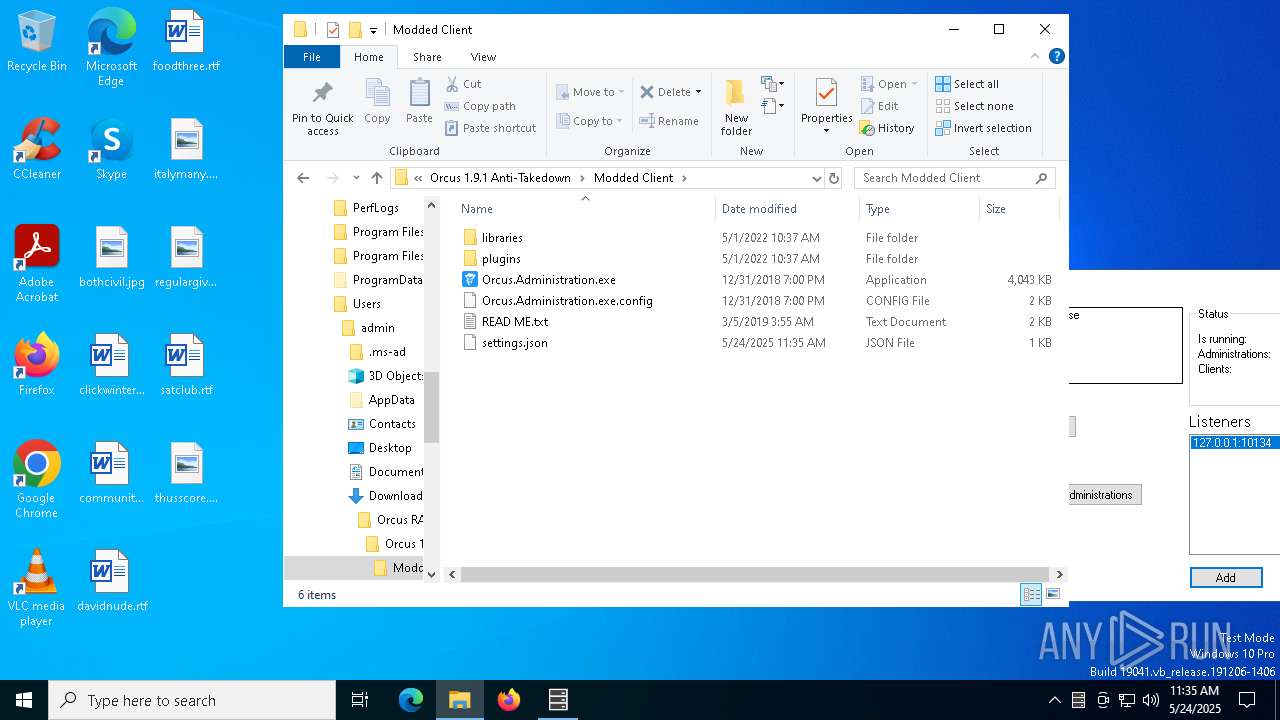This screenshot has width=1280, height=720.
Task: Click the taskbar search box
Action: pyautogui.click(x=192, y=700)
